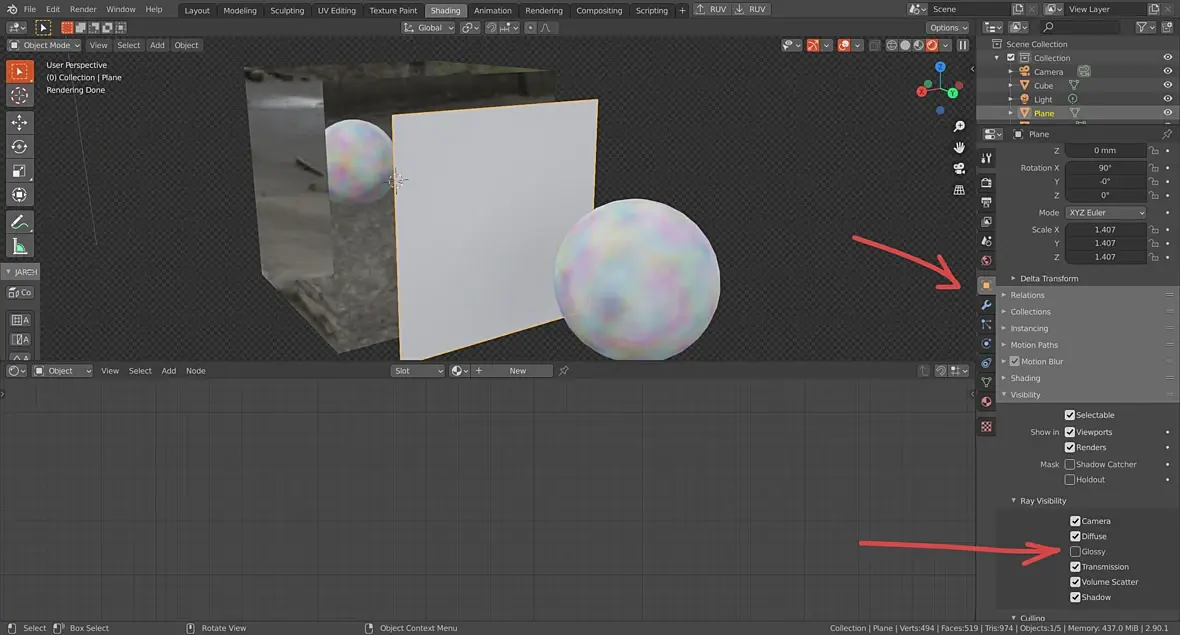Click the Scale X value field

[x=1104, y=230]
